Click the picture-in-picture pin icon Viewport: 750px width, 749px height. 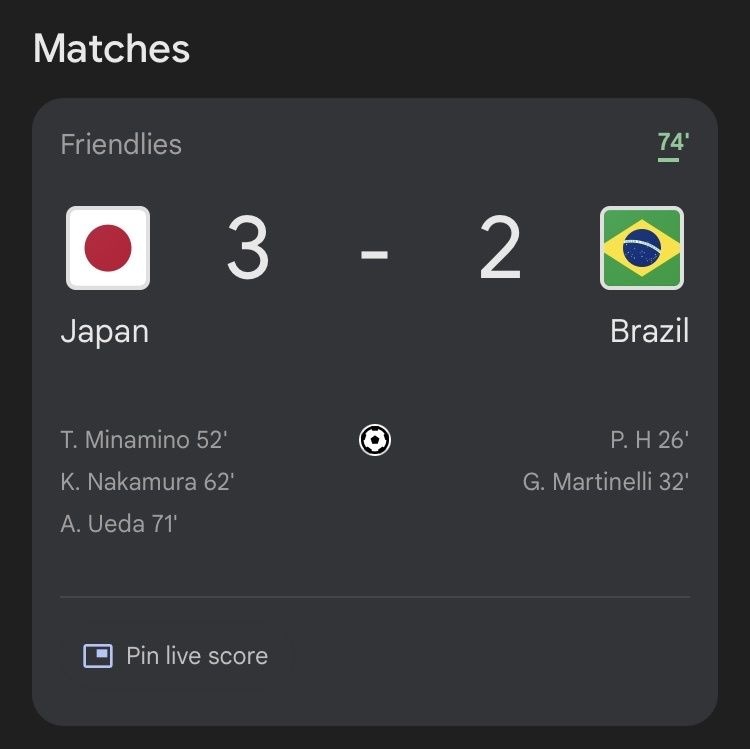(98, 656)
